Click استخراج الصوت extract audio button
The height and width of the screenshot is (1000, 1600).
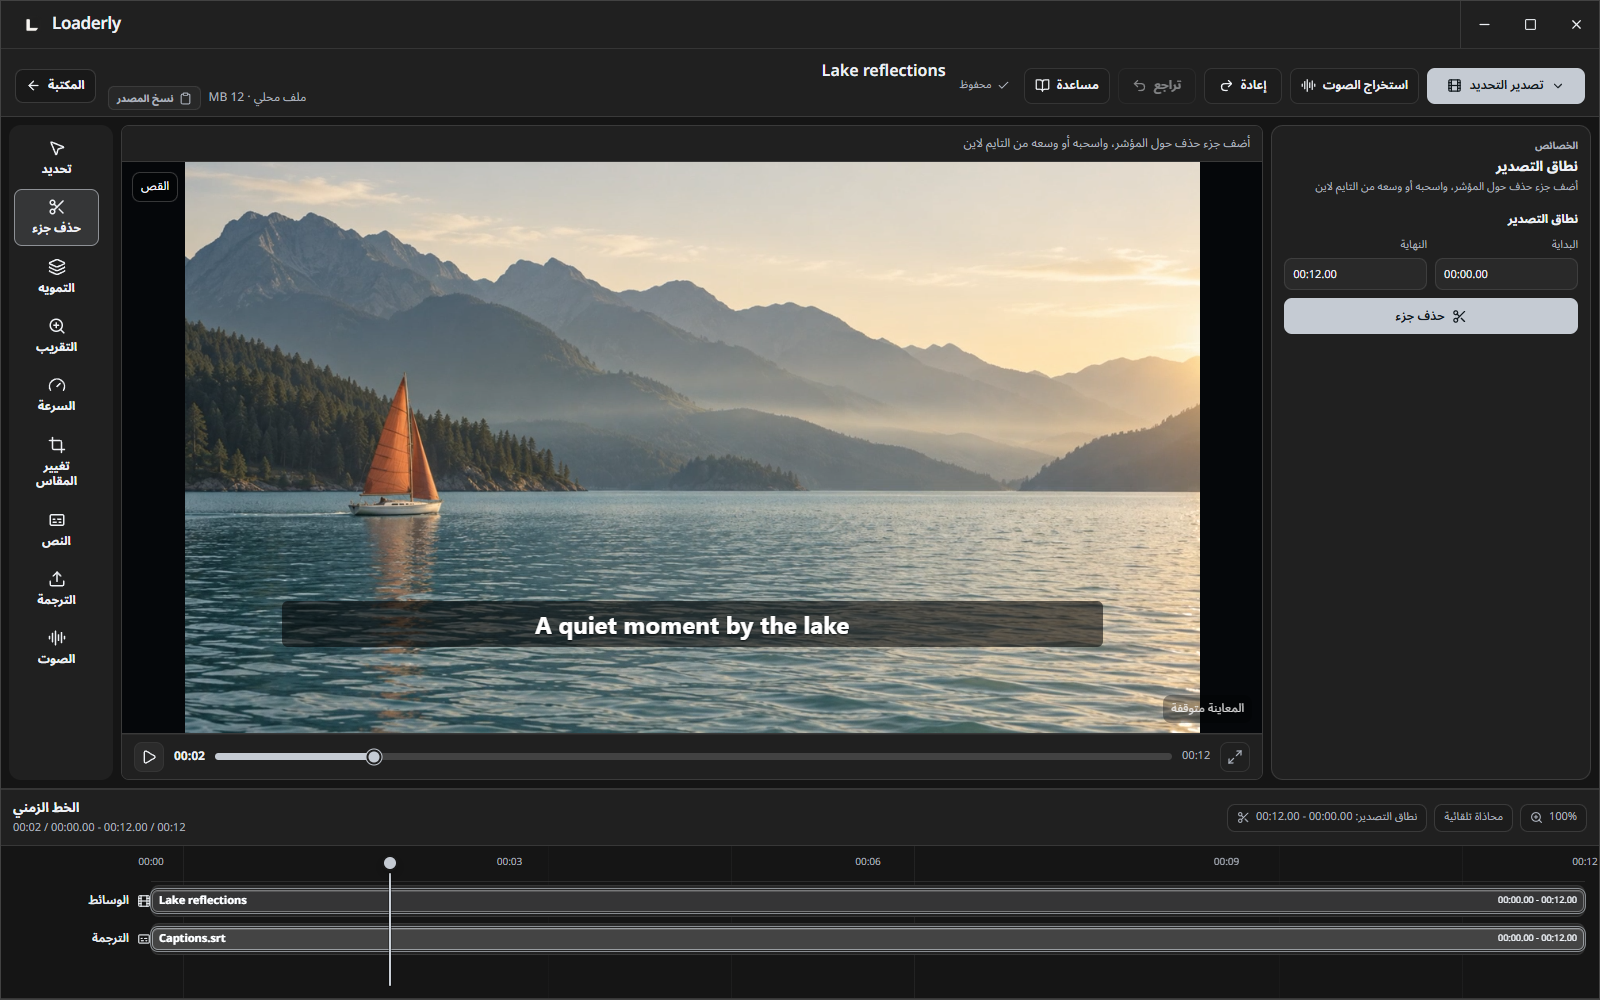pos(1354,85)
